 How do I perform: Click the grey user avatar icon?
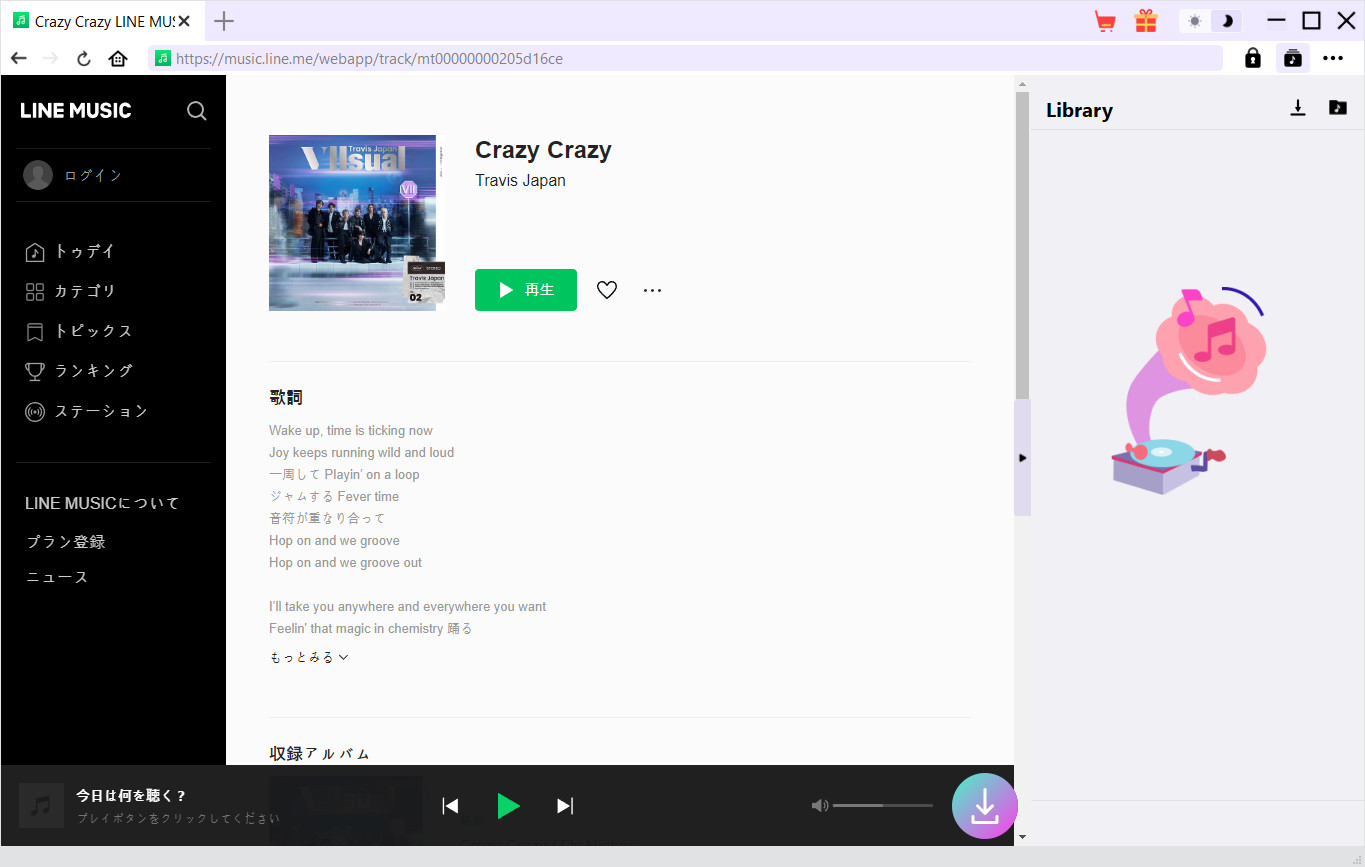tap(38, 175)
